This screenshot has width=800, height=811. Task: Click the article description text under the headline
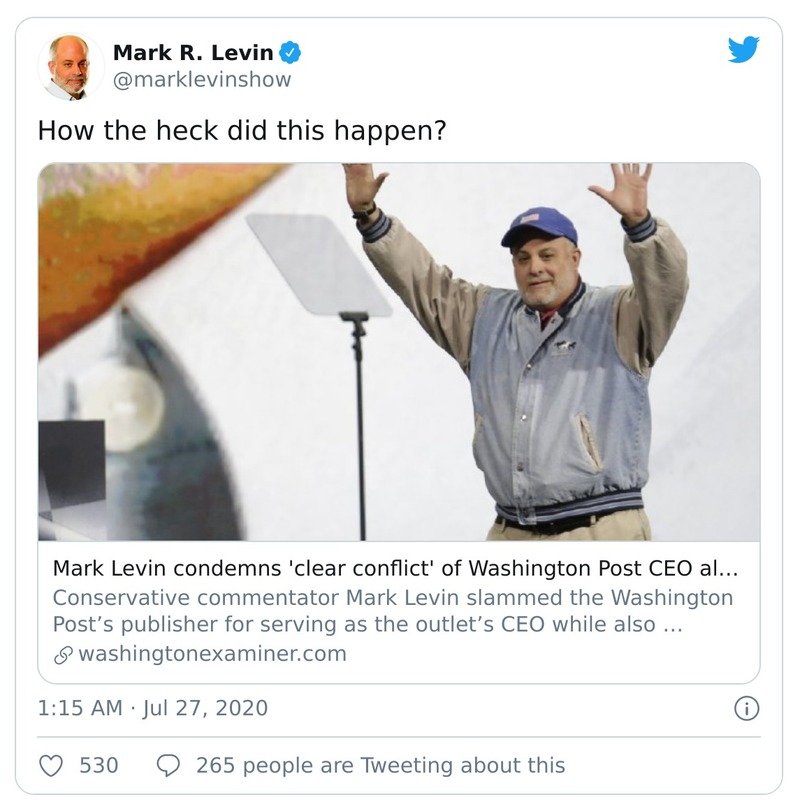click(390, 613)
